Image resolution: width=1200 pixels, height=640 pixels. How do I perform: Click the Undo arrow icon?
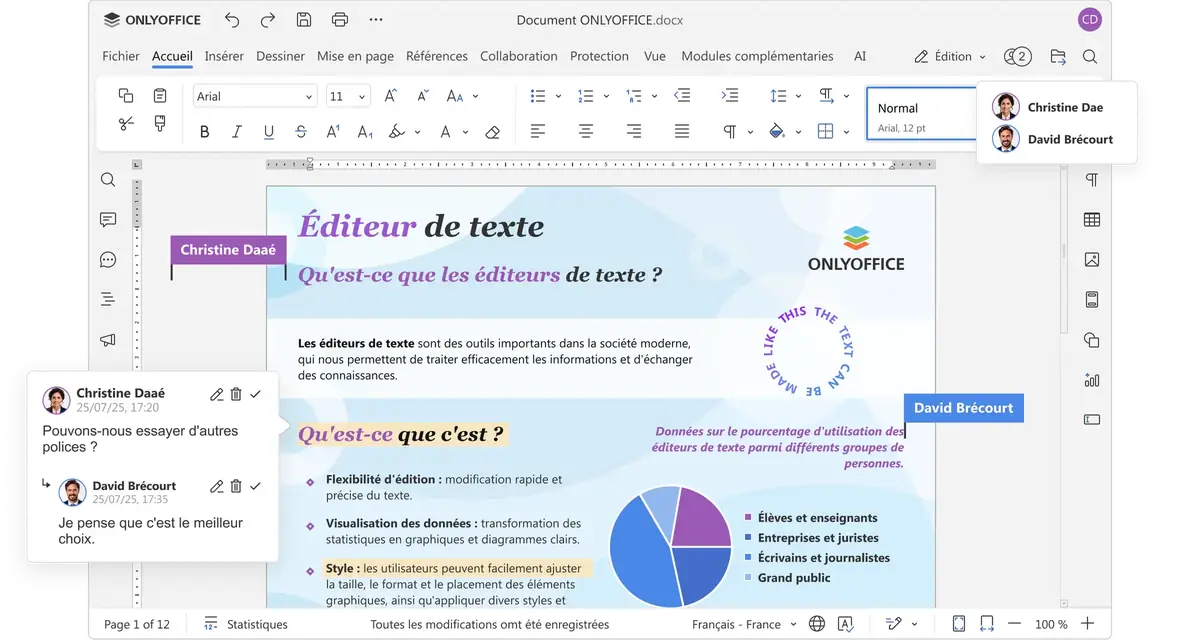click(232, 20)
